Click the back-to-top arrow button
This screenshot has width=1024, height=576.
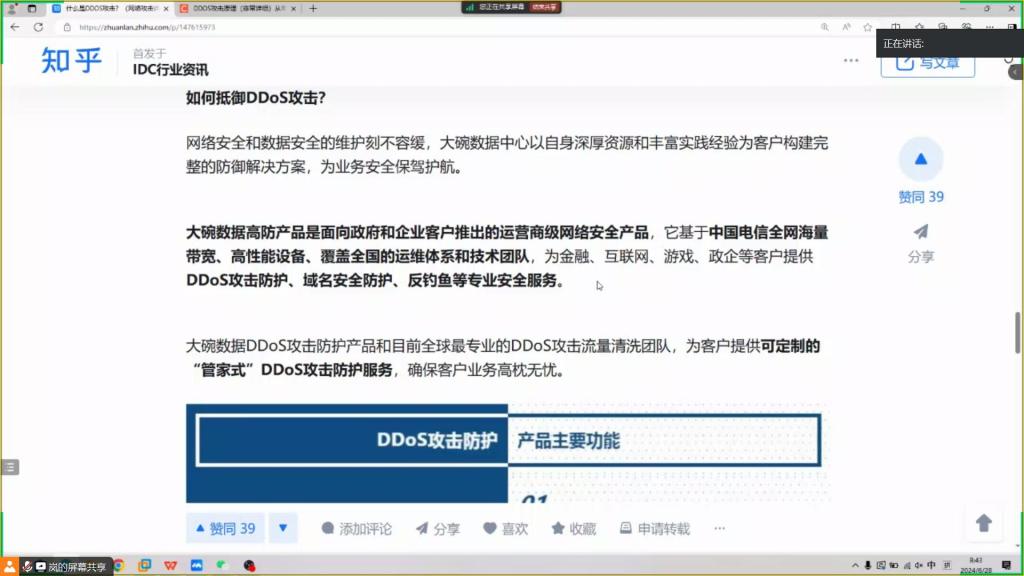(x=983, y=523)
